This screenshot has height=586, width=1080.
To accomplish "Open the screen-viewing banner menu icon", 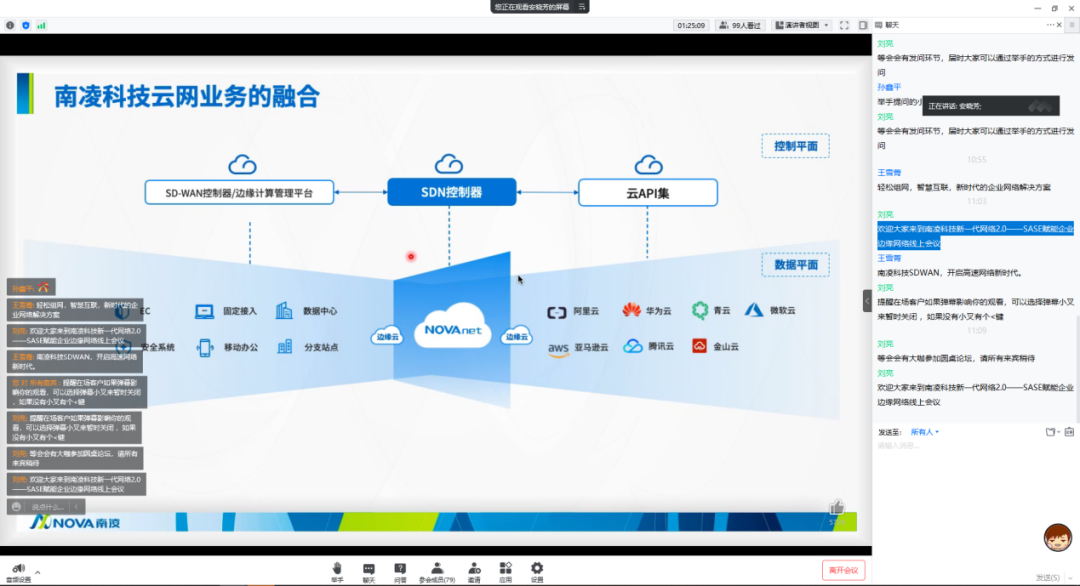I will click(x=582, y=7).
